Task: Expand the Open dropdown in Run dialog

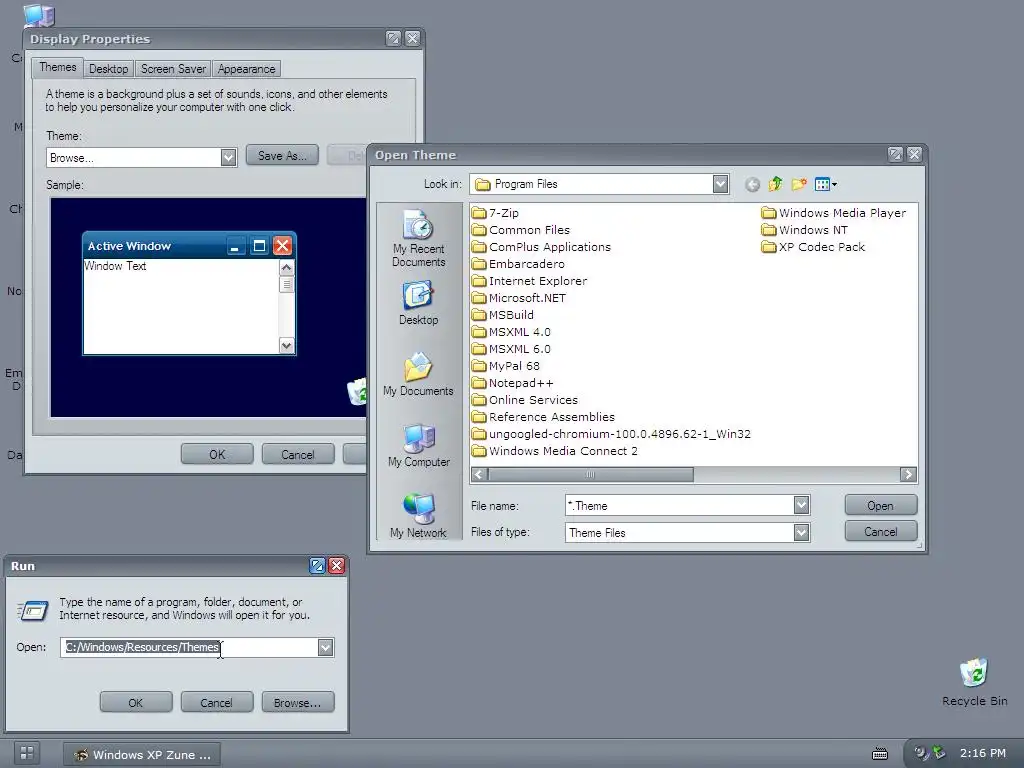Action: click(325, 647)
